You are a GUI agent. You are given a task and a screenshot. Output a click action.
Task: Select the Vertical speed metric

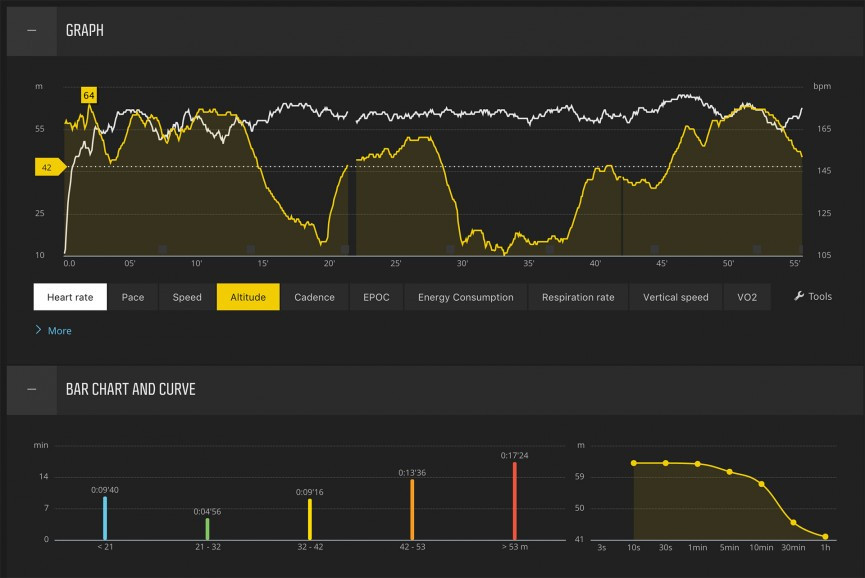point(675,296)
